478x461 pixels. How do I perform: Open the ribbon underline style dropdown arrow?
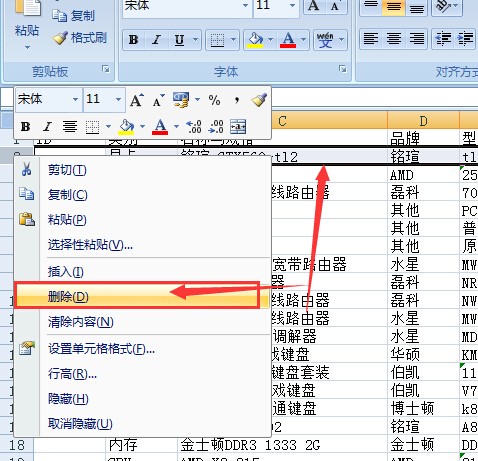(196, 40)
